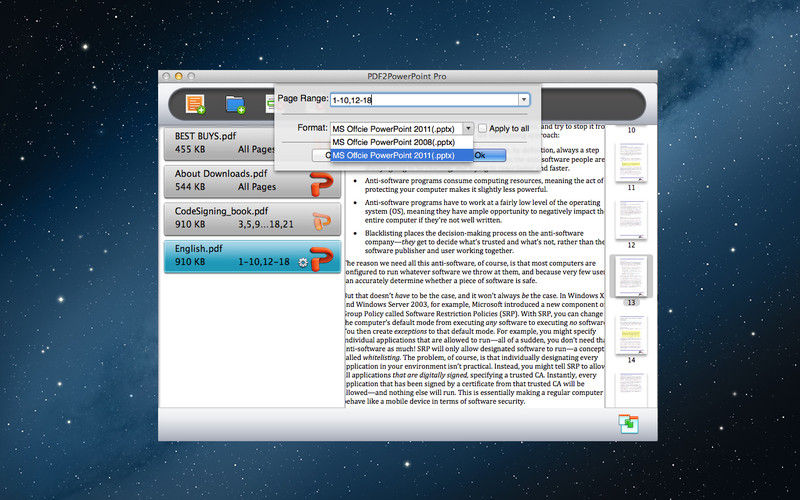Screen dimensions: 800x500
Task: Click the Format dropdown arrow
Action: click(x=468, y=128)
